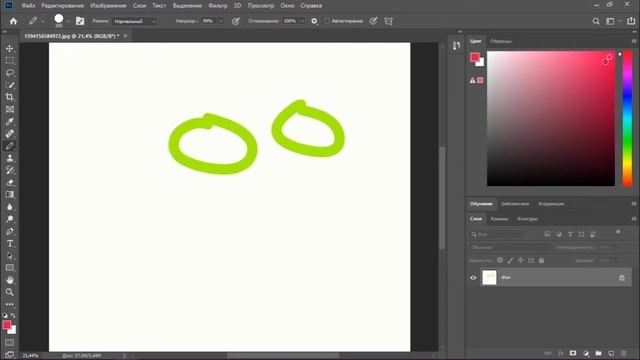Image resolution: width=640 pixels, height=360 pixels.
Task: Select the Healing Brush tool
Action: [10, 133]
